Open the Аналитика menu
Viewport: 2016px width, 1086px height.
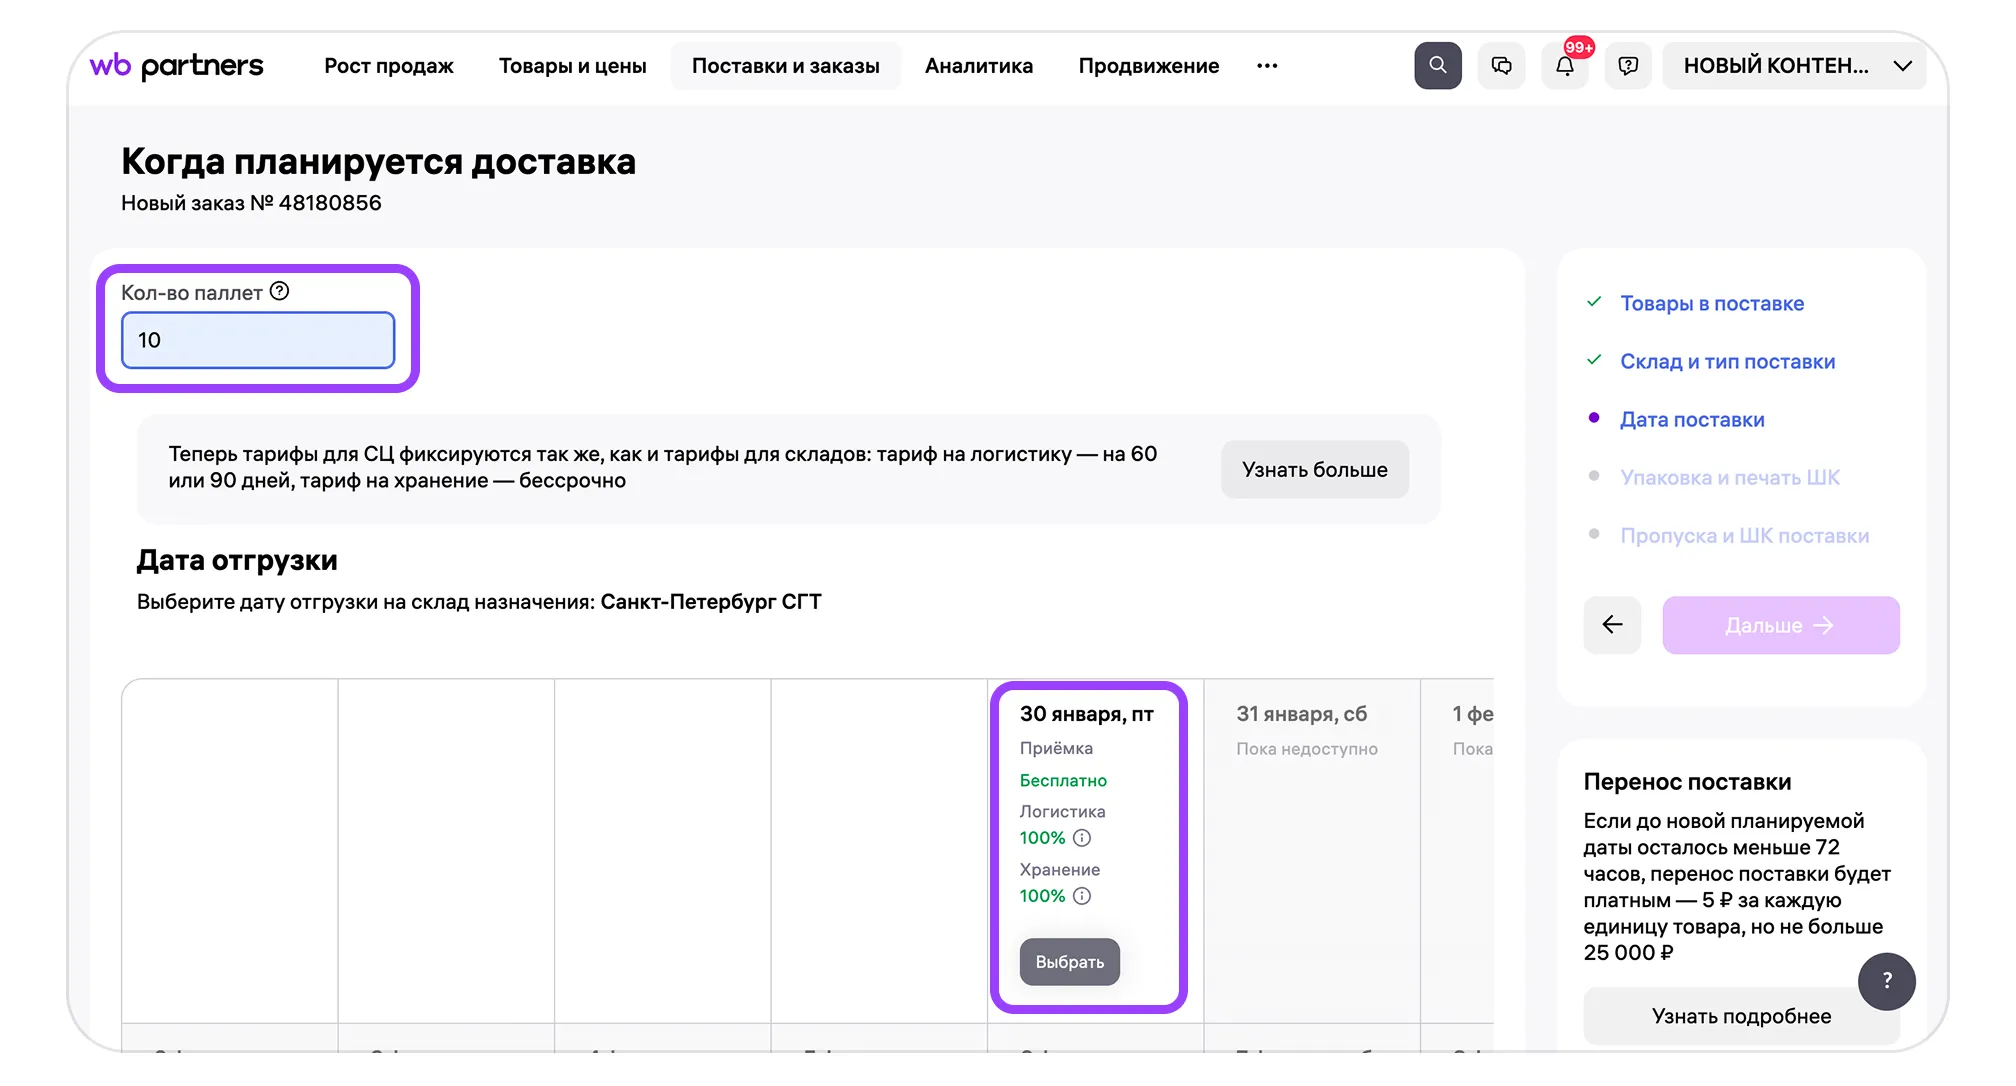pos(978,66)
